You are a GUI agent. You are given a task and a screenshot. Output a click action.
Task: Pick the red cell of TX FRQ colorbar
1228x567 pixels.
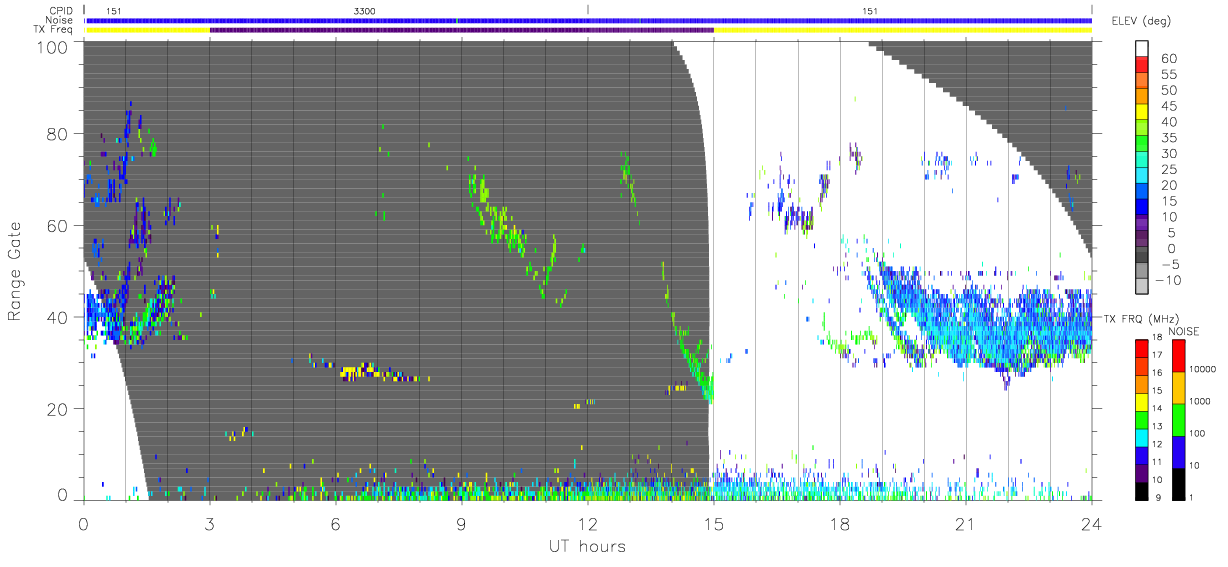coord(1141,348)
